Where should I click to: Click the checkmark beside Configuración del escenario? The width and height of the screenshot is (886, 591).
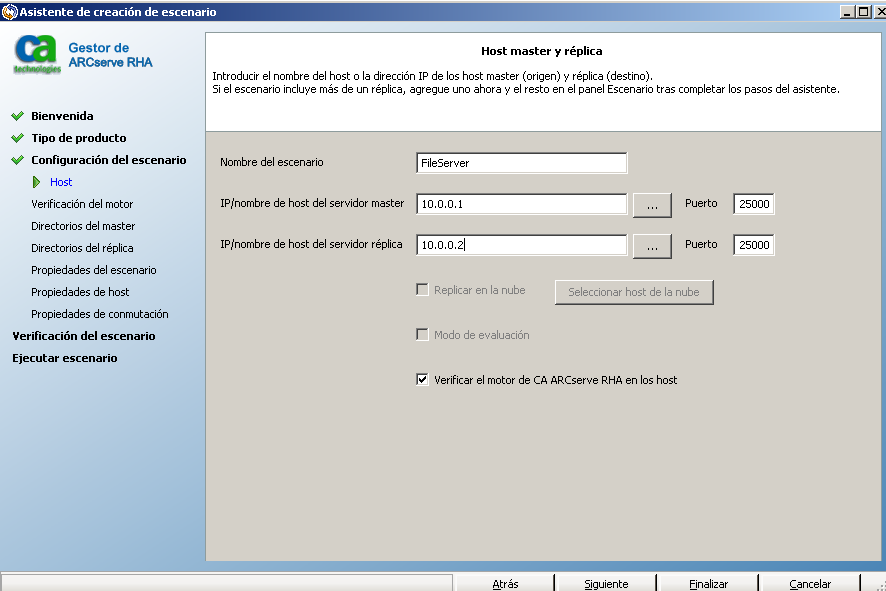point(18,160)
